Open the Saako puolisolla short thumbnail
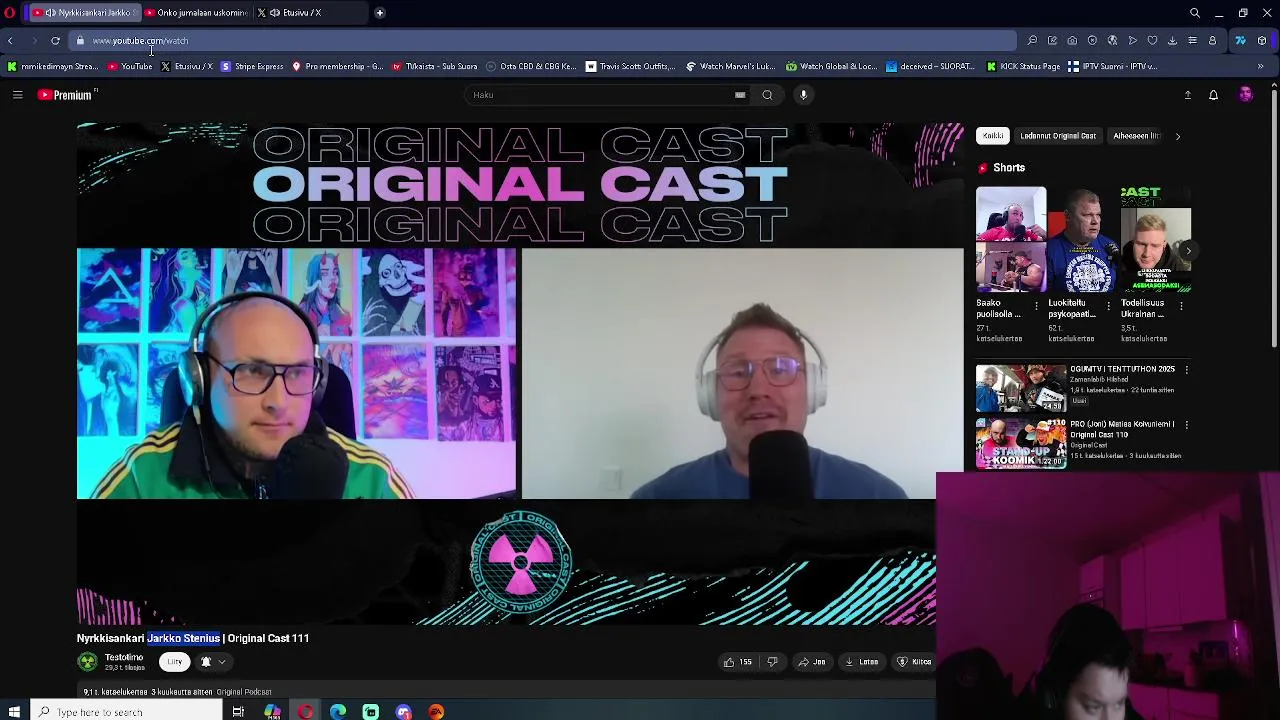This screenshot has height=720, width=1280. (1011, 239)
